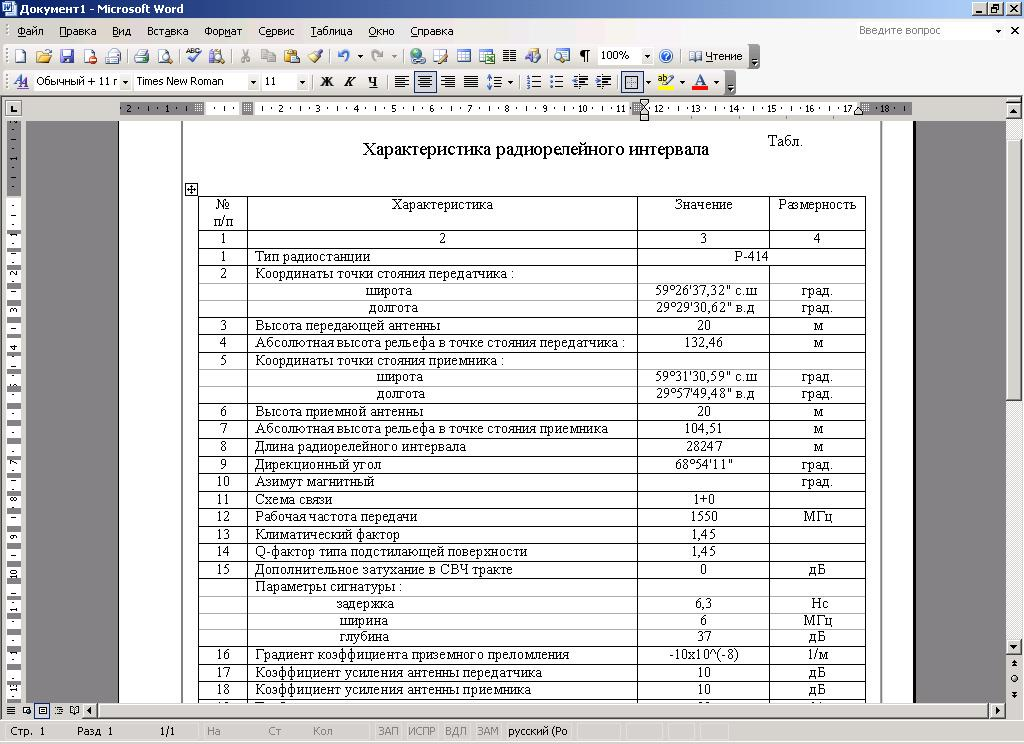
Task: Toggle bold (Ж) formatting
Action: pos(327,82)
